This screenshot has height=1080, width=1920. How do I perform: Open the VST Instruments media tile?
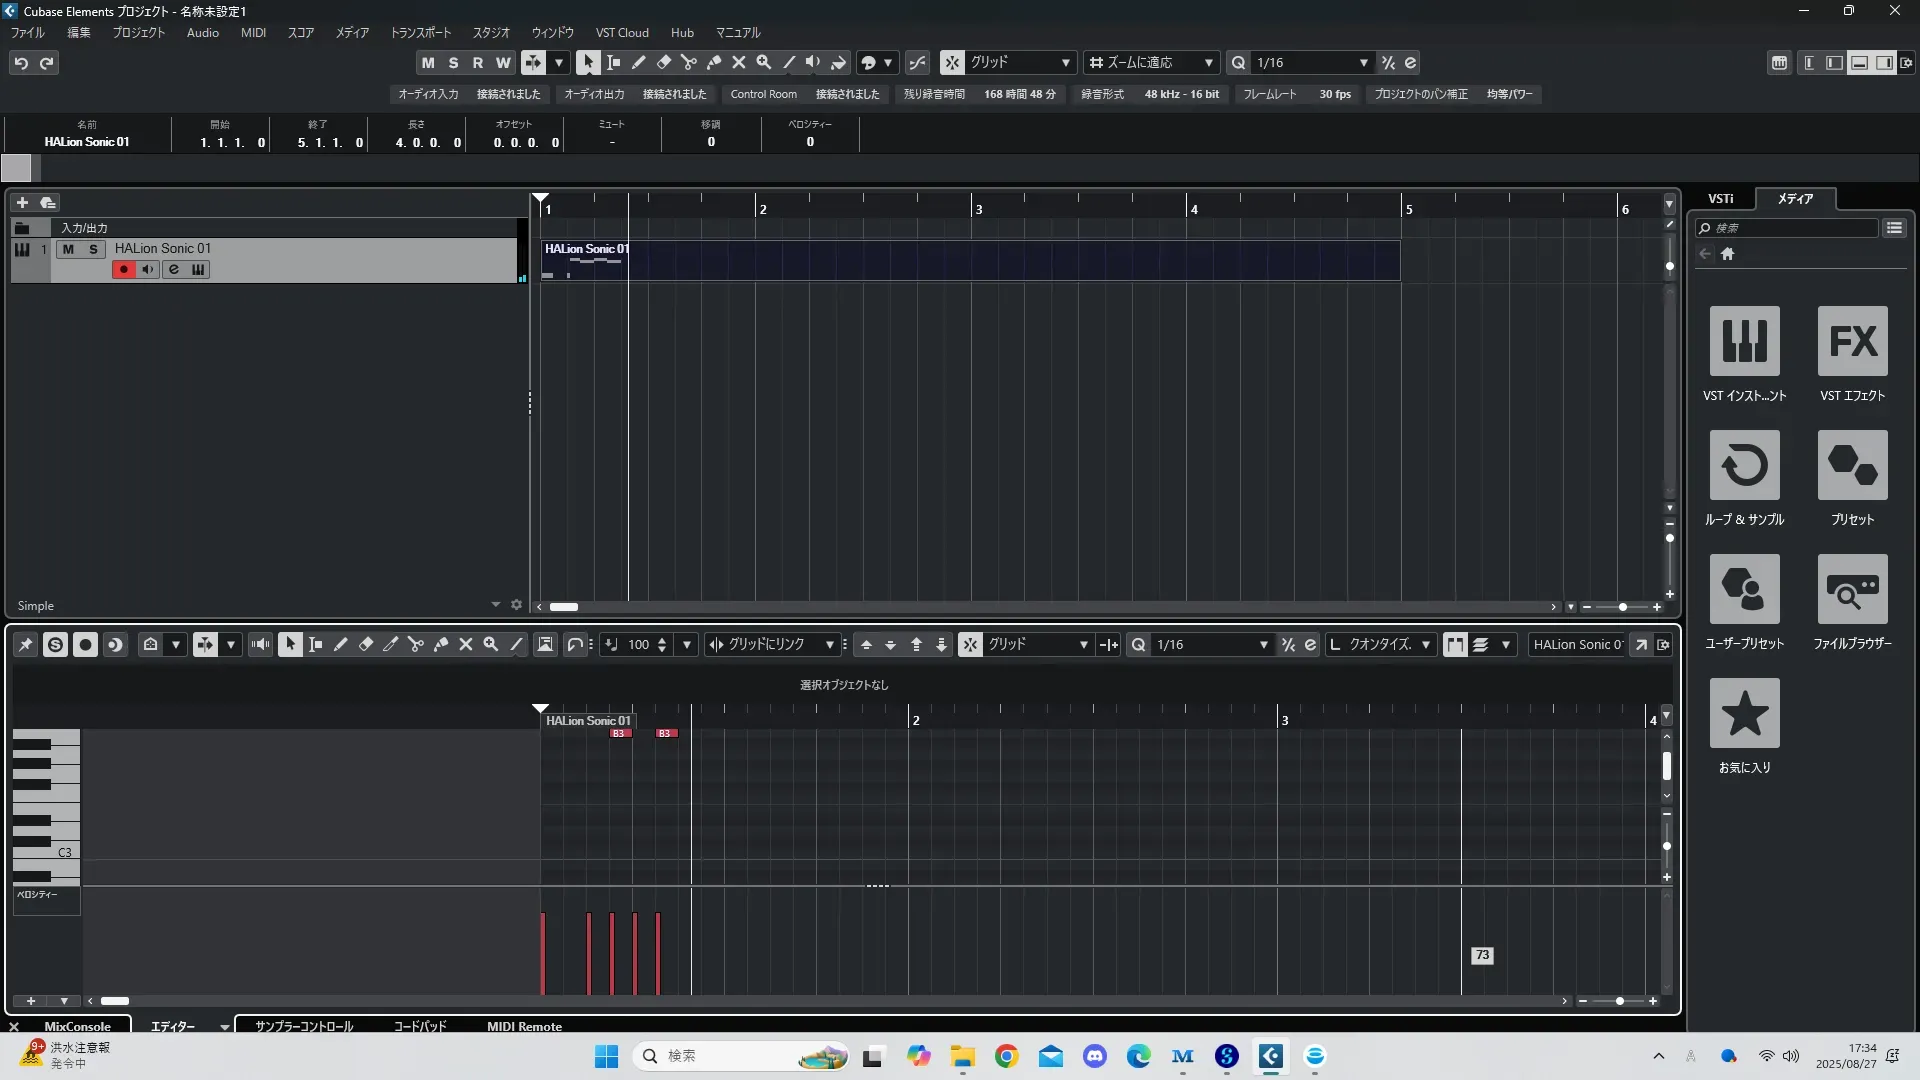tap(1744, 342)
